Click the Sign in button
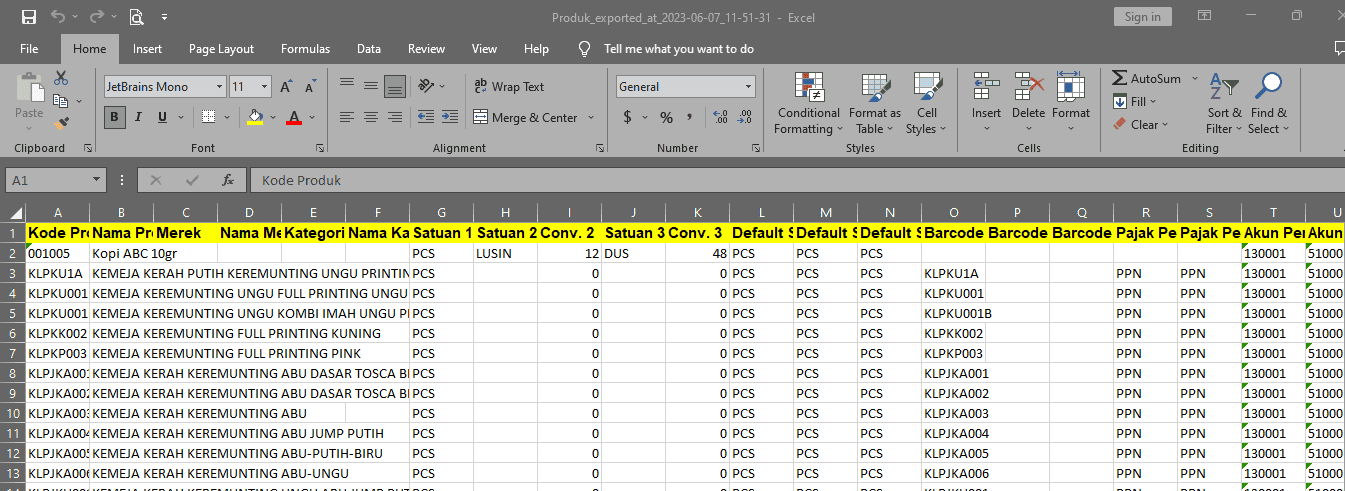This screenshot has height=491, width=1345. [1142, 17]
